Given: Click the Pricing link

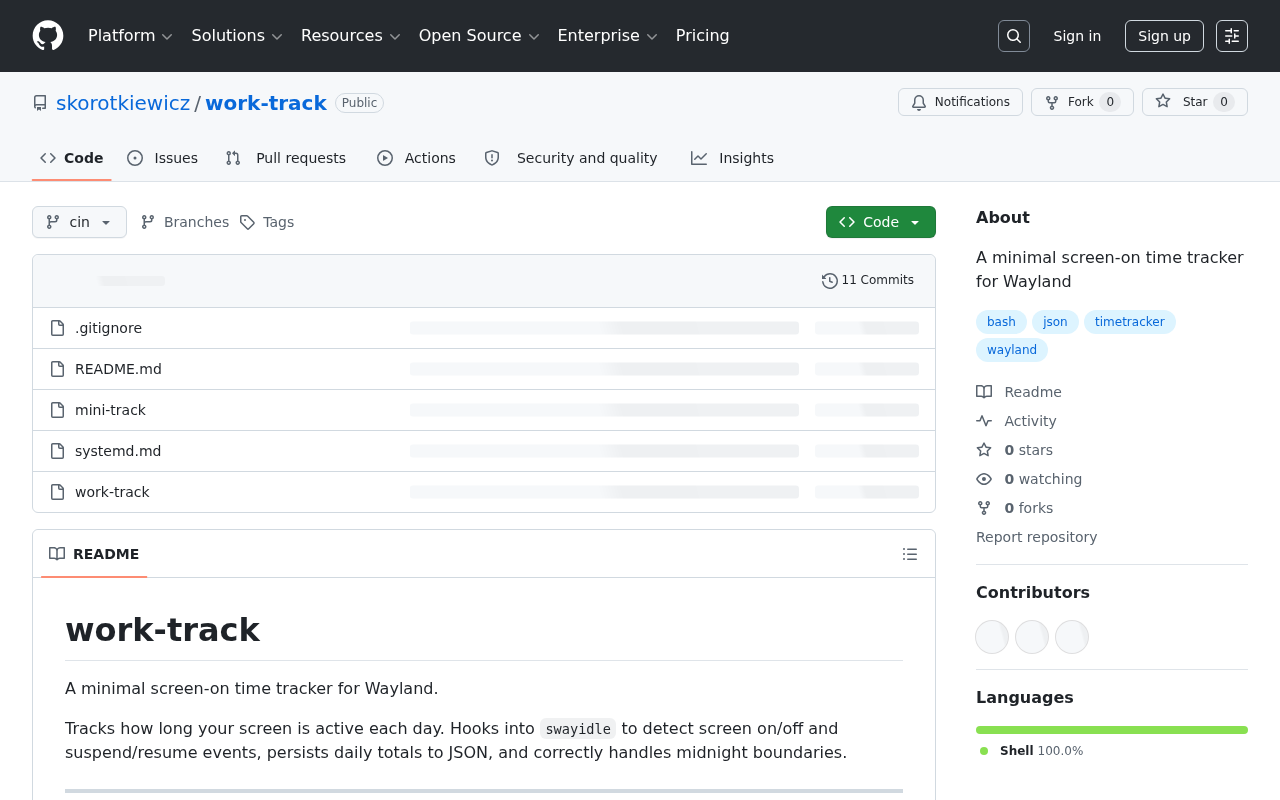Looking at the screenshot, I should click(x=703, y=36).
